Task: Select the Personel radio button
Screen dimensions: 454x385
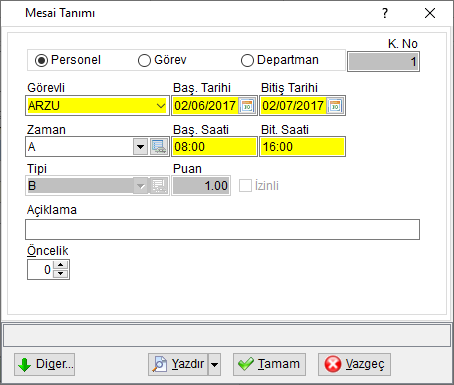Action: (42, 60)
